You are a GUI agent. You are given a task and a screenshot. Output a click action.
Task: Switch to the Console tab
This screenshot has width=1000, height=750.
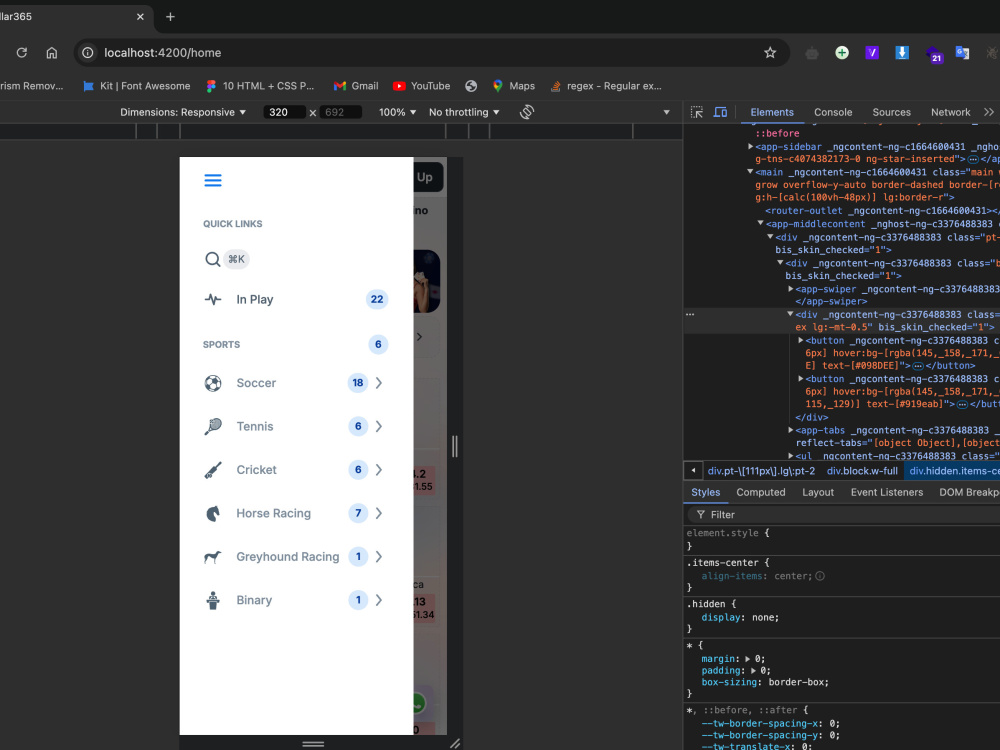click(833, 112)
